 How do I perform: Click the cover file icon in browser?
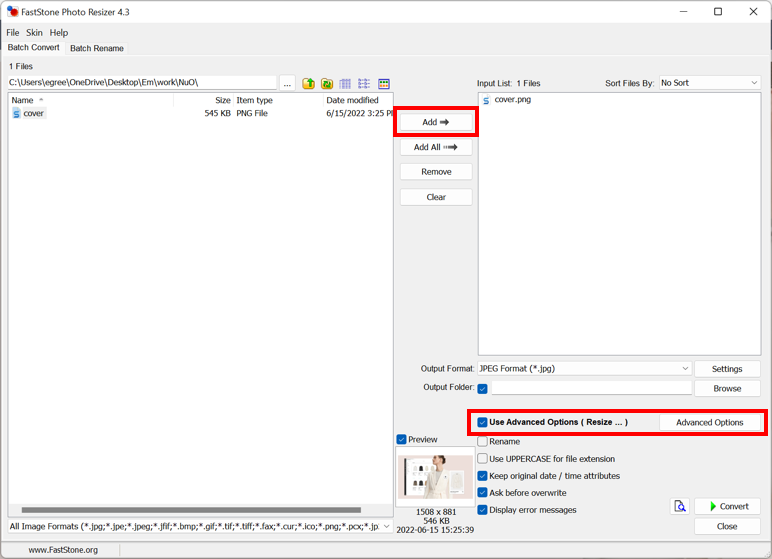pyautogui.click(x=16, y=114)
